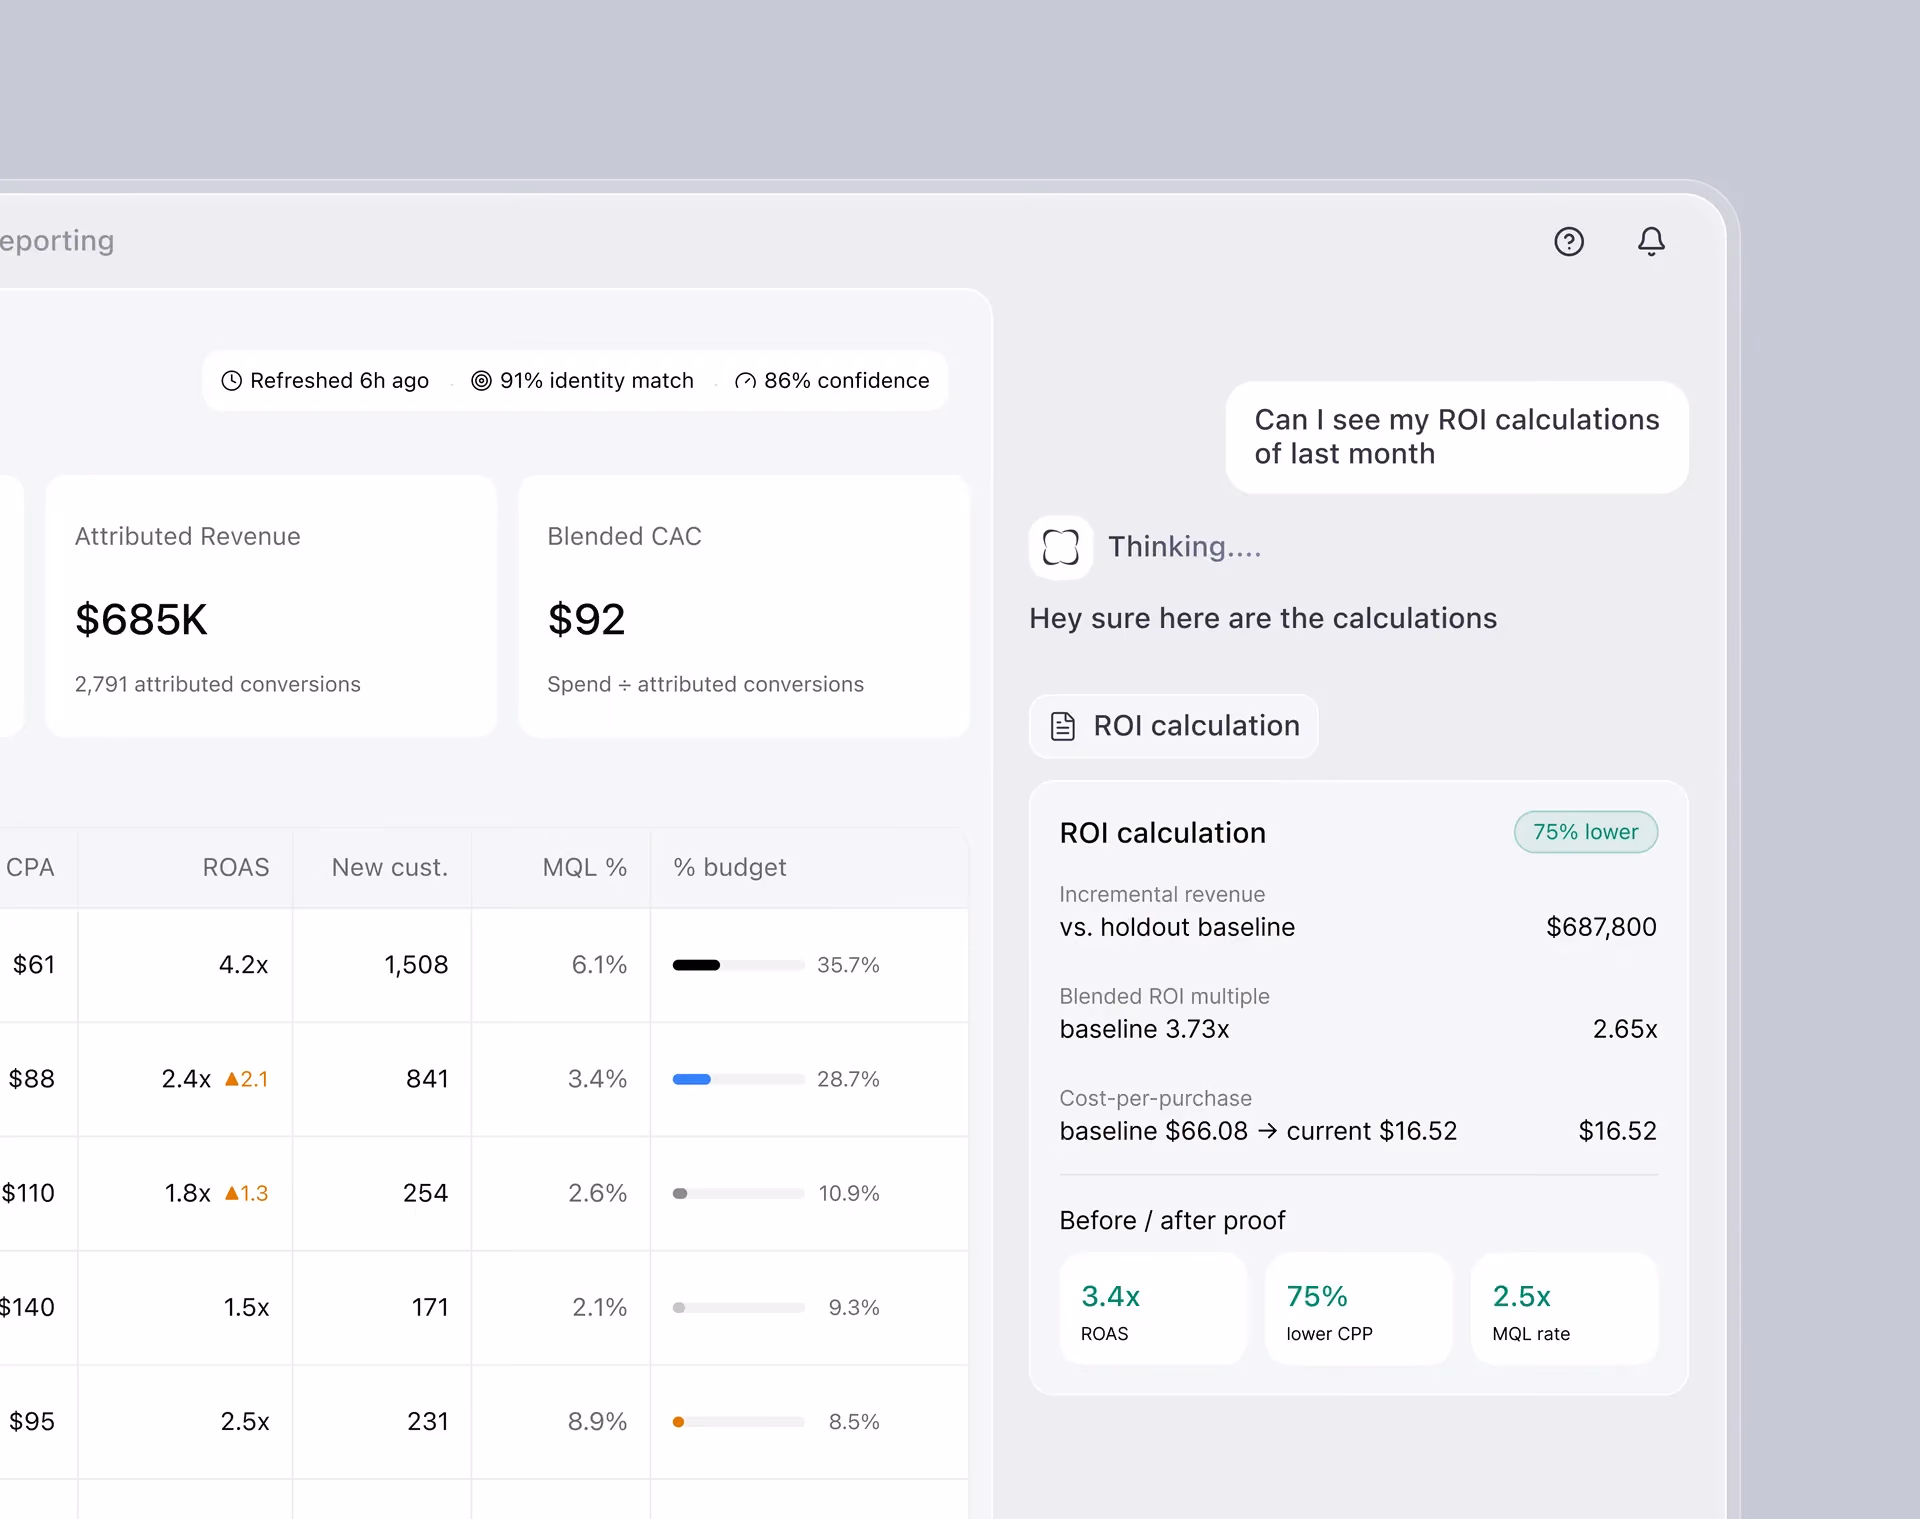Open the ROI calculation attachment chip
The height and width of the screenshot is (1519, 1920).
[x=1174, y=726]
